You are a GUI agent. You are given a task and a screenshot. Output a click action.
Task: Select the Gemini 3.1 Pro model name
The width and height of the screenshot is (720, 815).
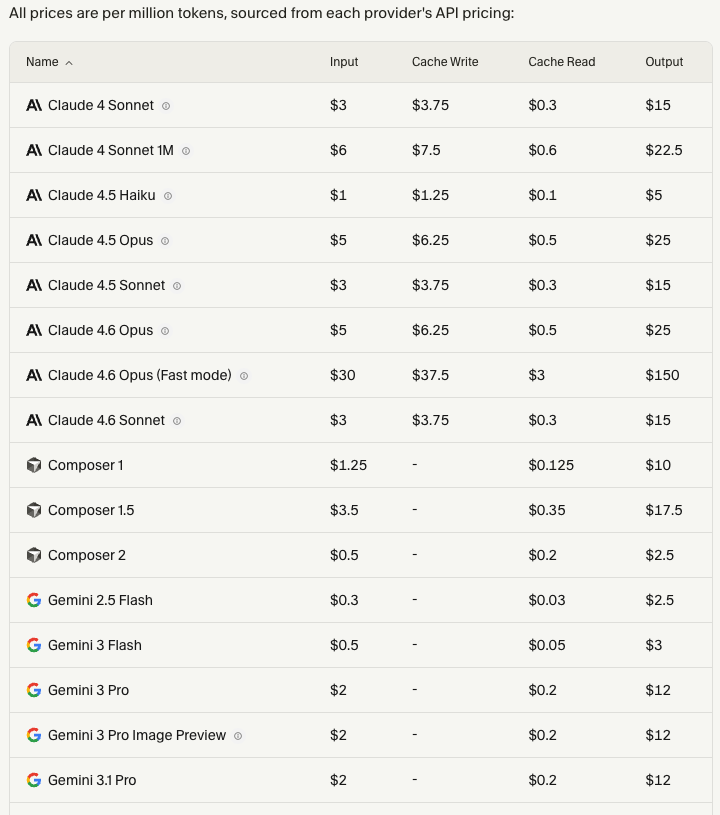click(x=92, y=780)
